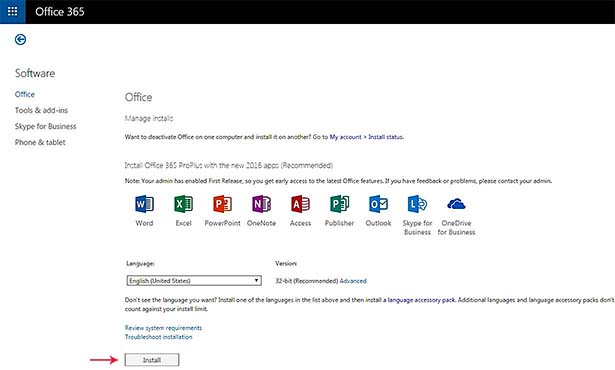Click the OneDrive for Business cloud icon

456,204
